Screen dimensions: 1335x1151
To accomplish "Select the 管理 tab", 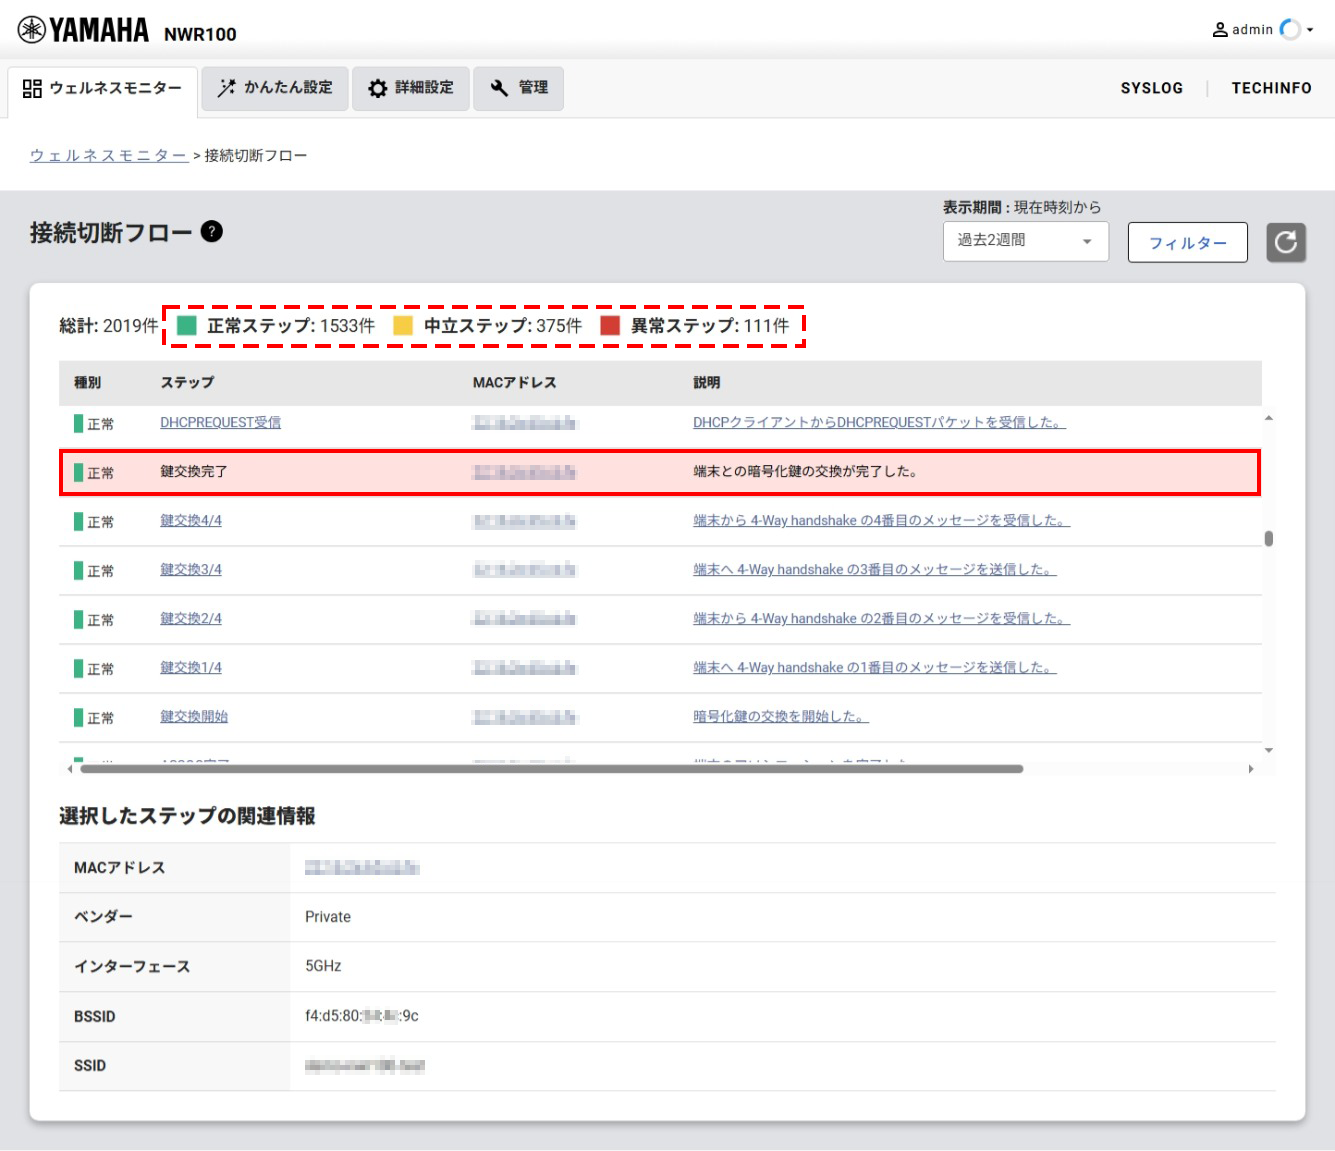I will (x=518, y=88).
